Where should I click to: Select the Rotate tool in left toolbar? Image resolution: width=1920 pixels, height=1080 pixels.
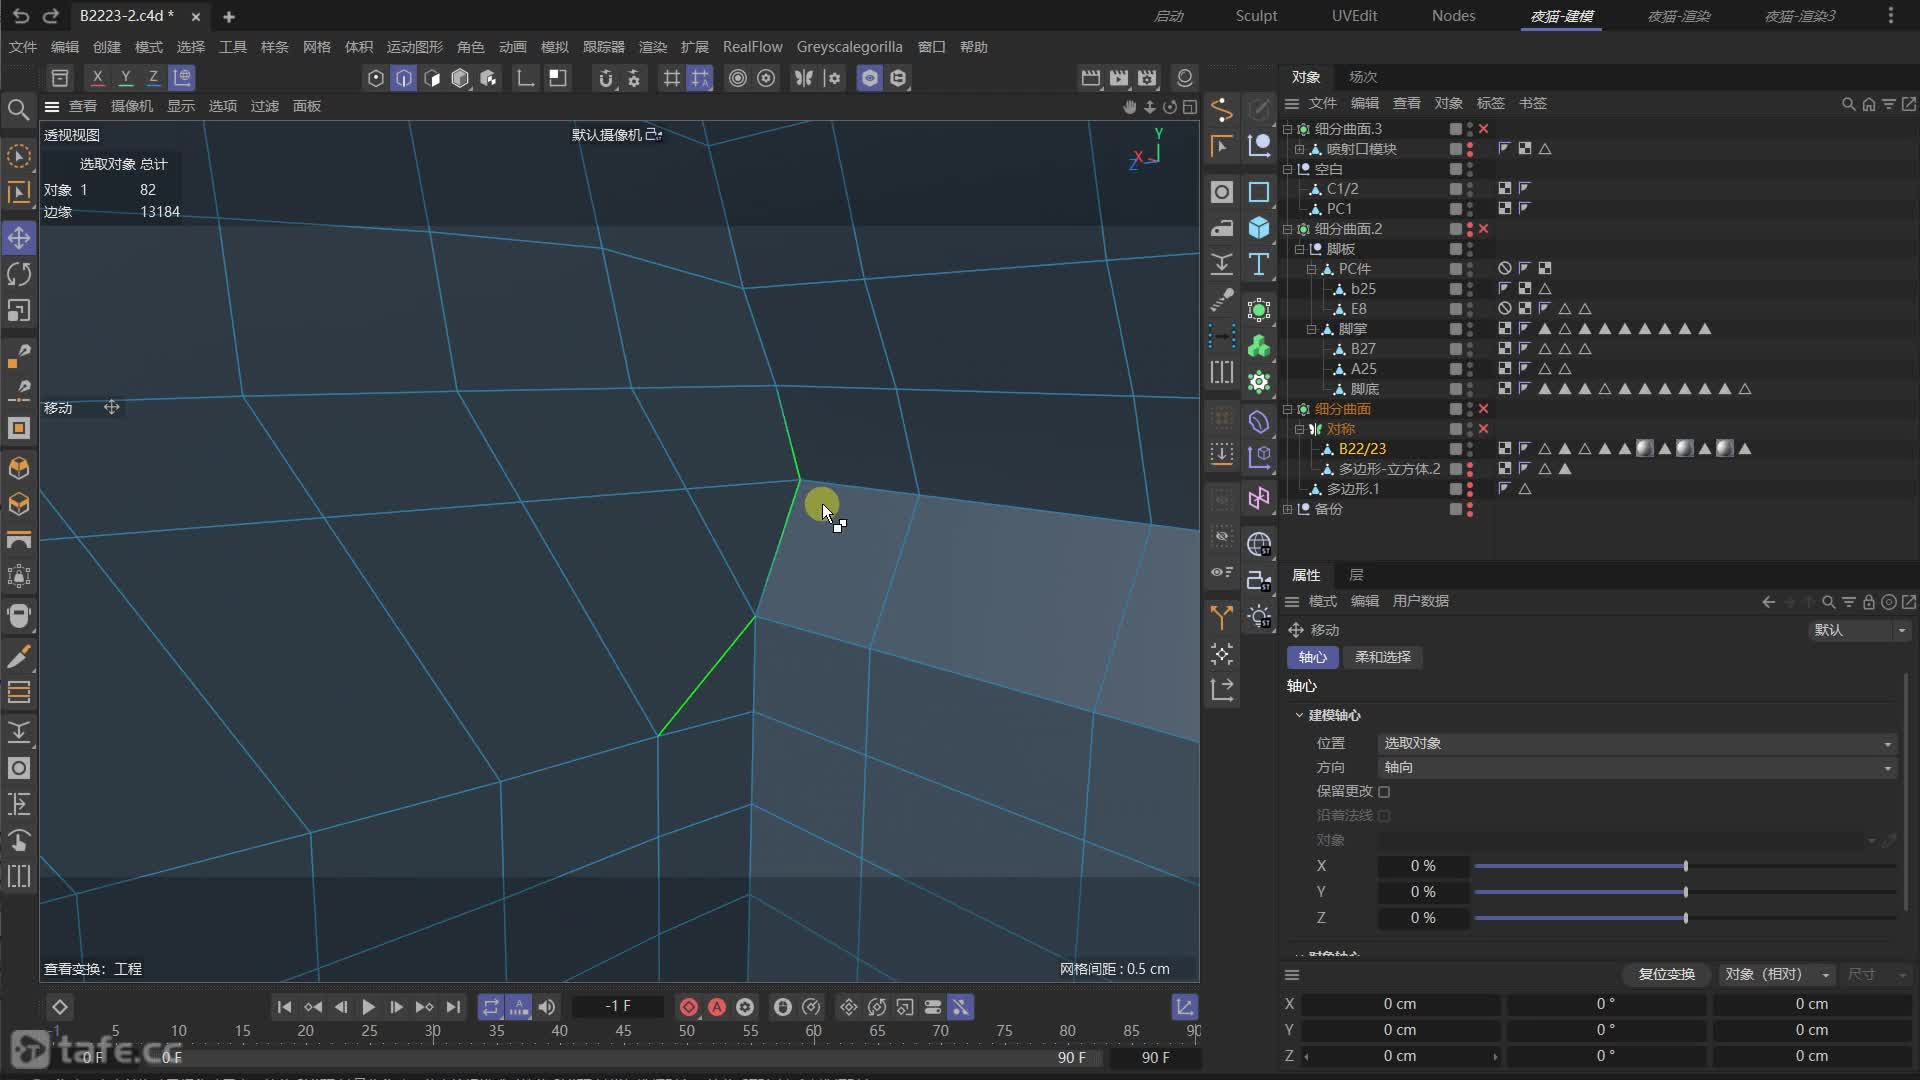tap(19, 274)
